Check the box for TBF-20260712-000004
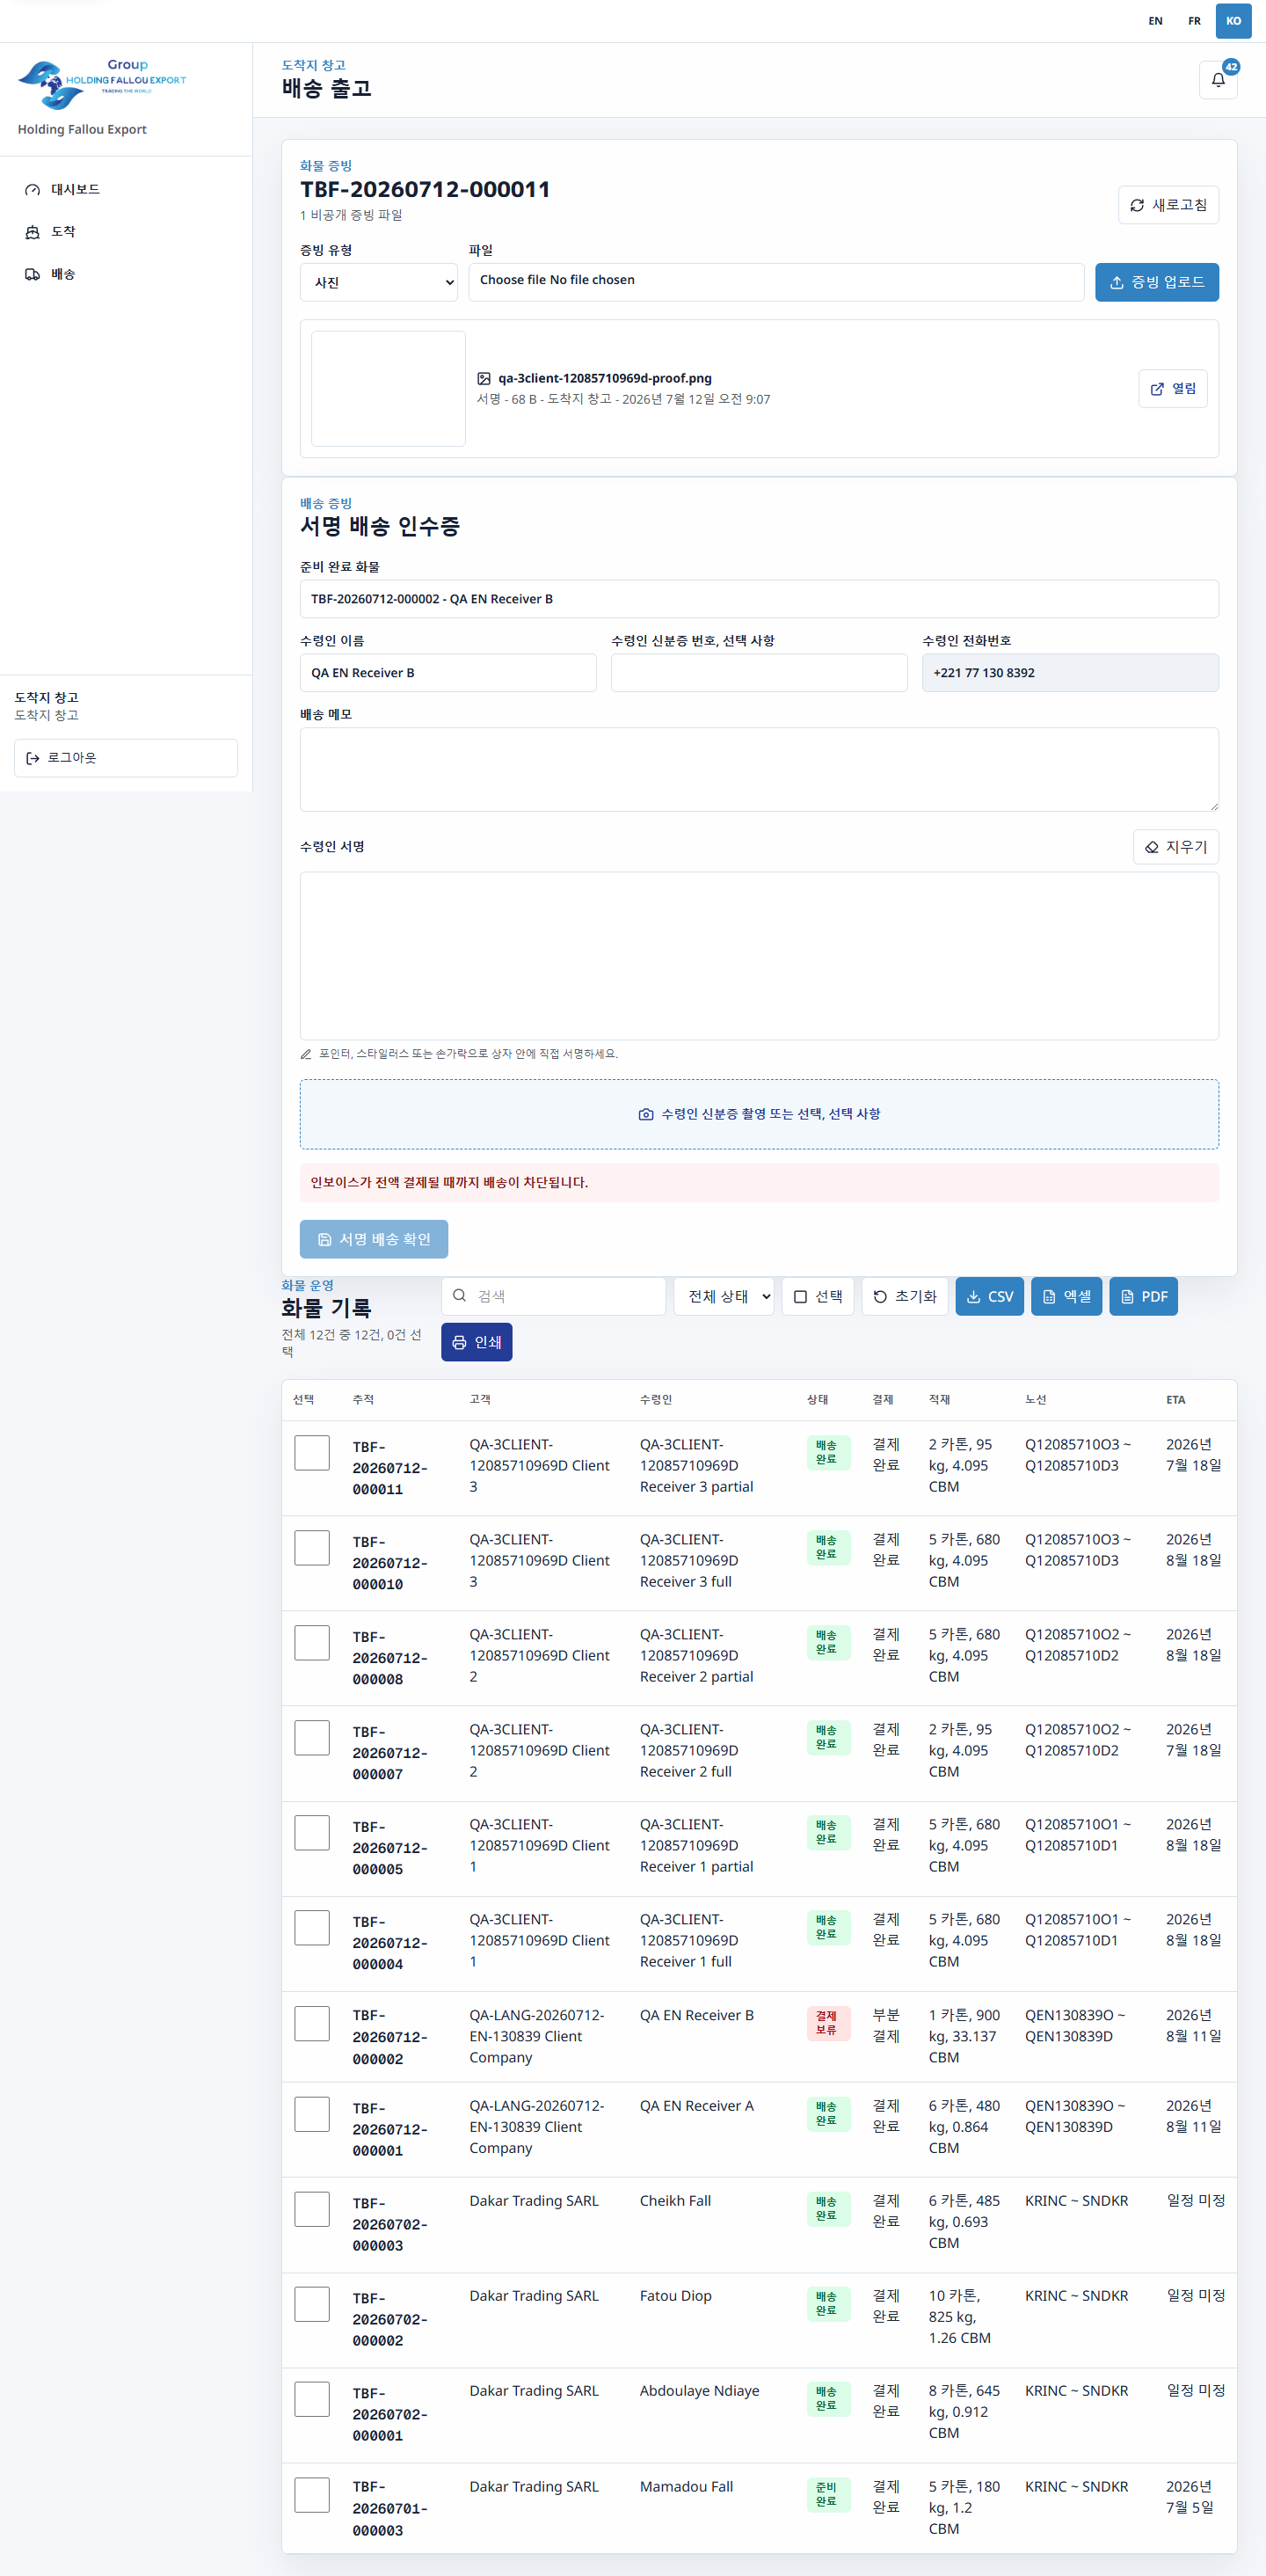 [312, 1928]
